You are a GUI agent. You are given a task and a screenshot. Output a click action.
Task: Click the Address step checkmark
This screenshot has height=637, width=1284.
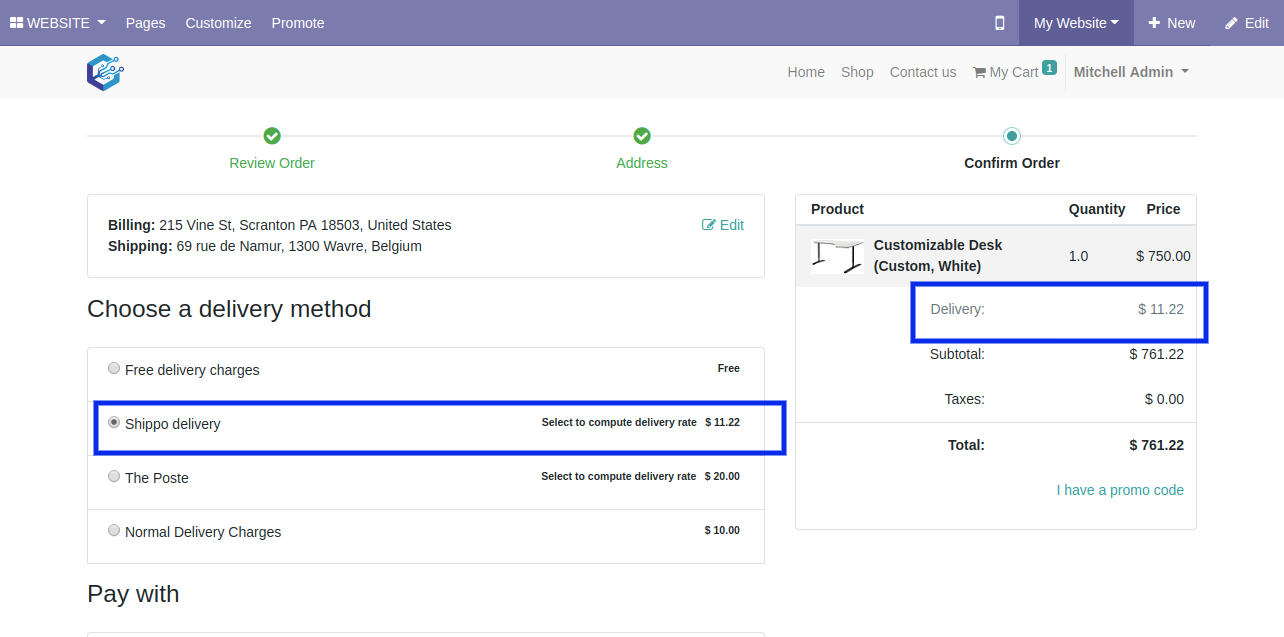[x=642, y=136]
